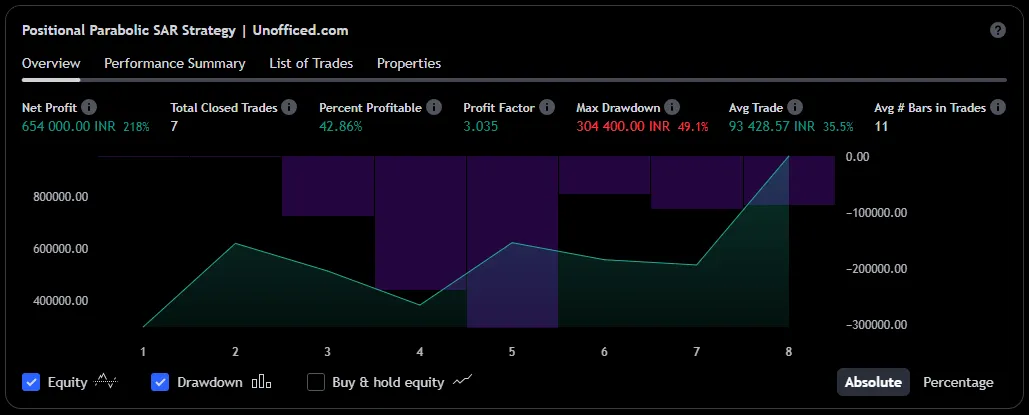Select the Absolute display button
Screen dimensions: 1029x415
pyautogui.click(x=873, y=382)
